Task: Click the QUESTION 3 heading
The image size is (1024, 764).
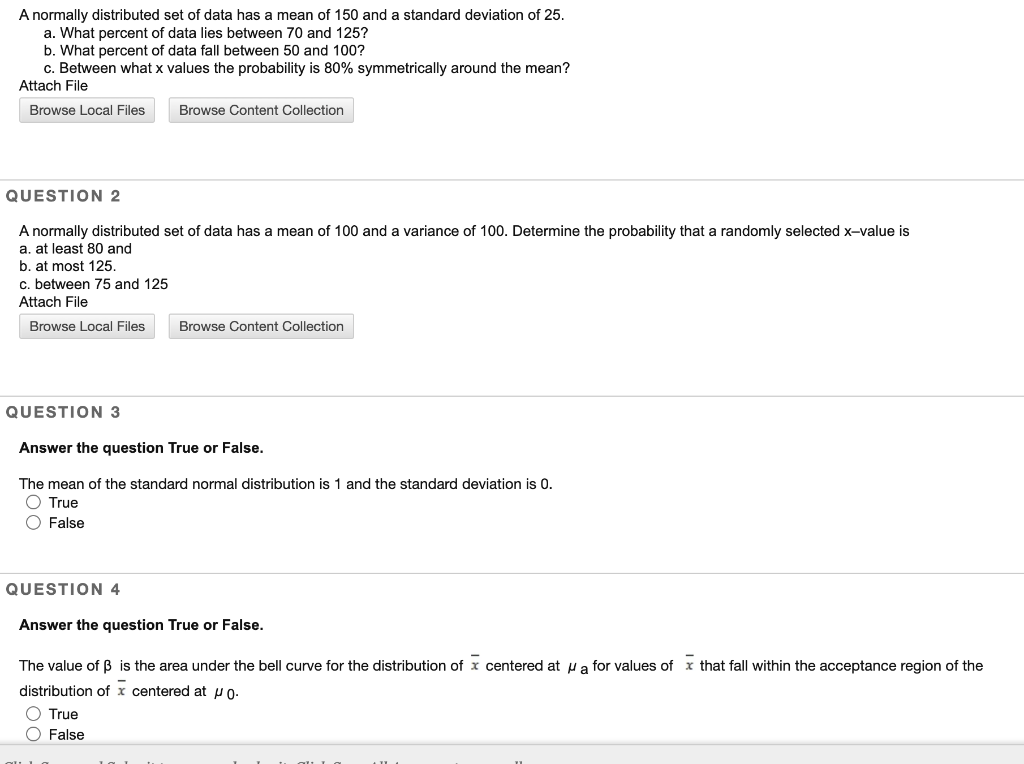Action: 63,412
